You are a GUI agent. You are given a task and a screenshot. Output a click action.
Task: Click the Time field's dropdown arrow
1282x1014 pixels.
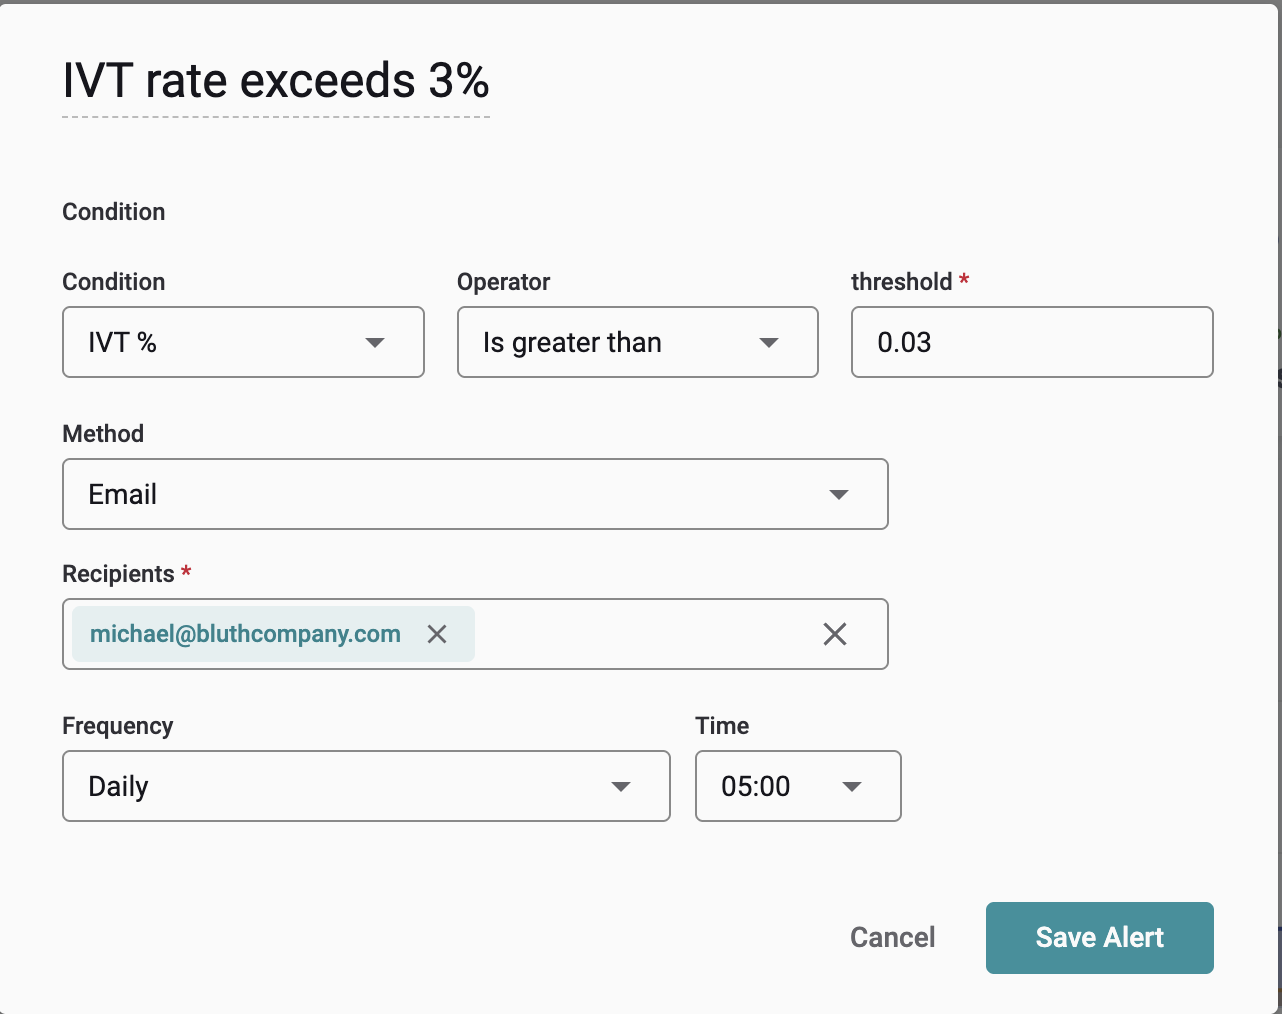point(852,787)
